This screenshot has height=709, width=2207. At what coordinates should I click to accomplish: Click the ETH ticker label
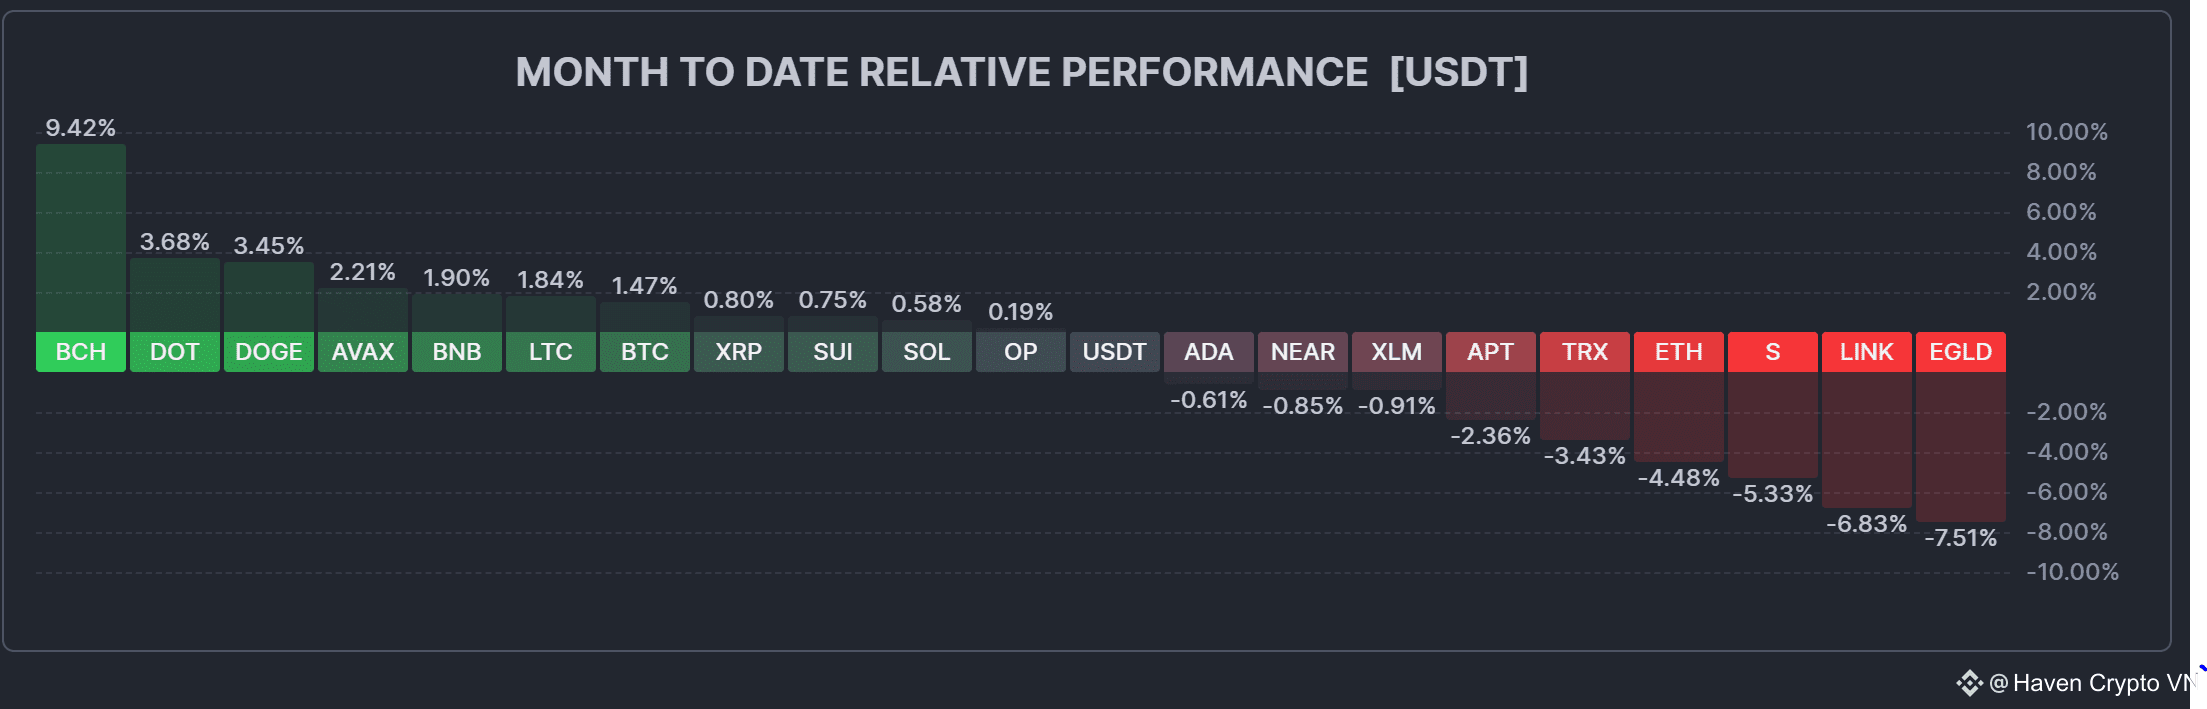[1679, 352]
